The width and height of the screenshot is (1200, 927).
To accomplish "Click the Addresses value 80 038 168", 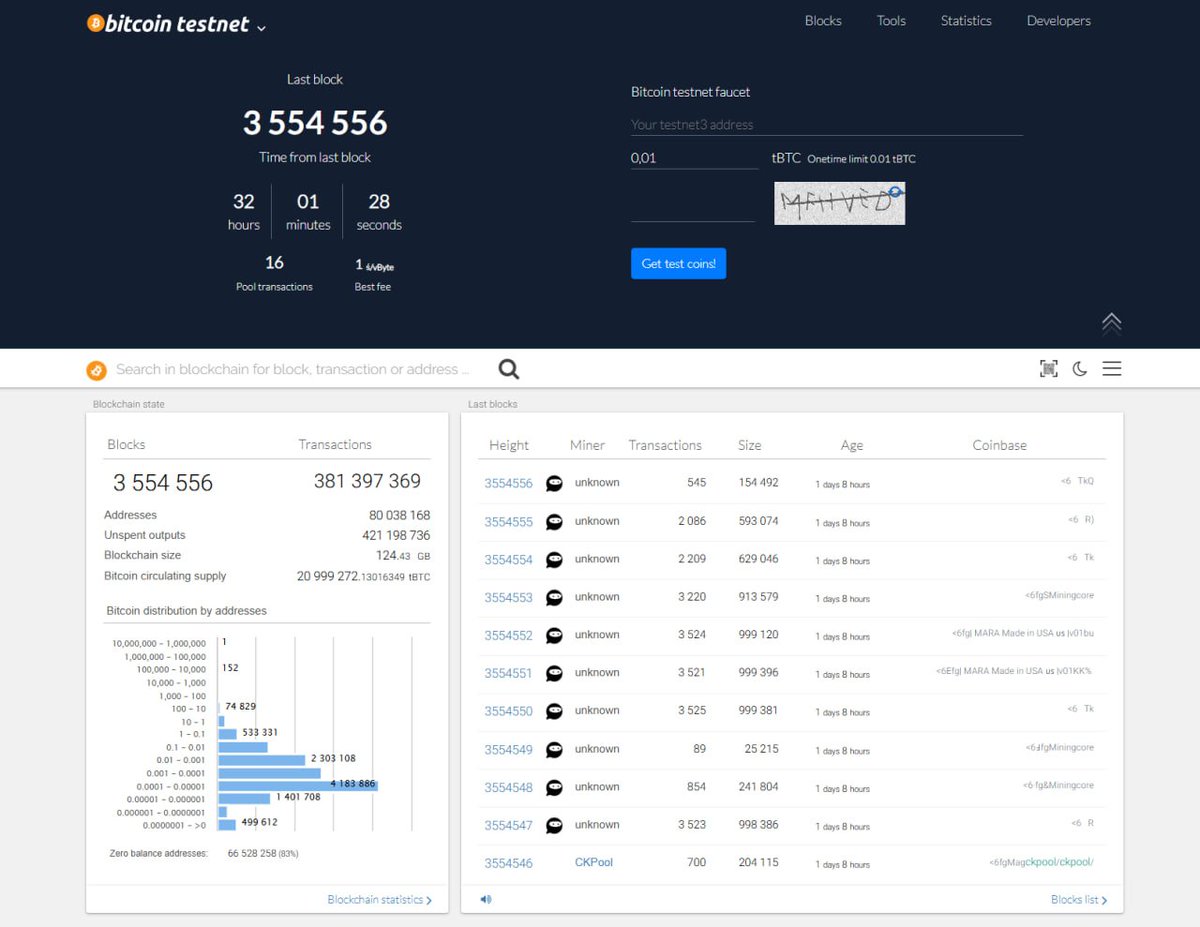I will point(399,515).
